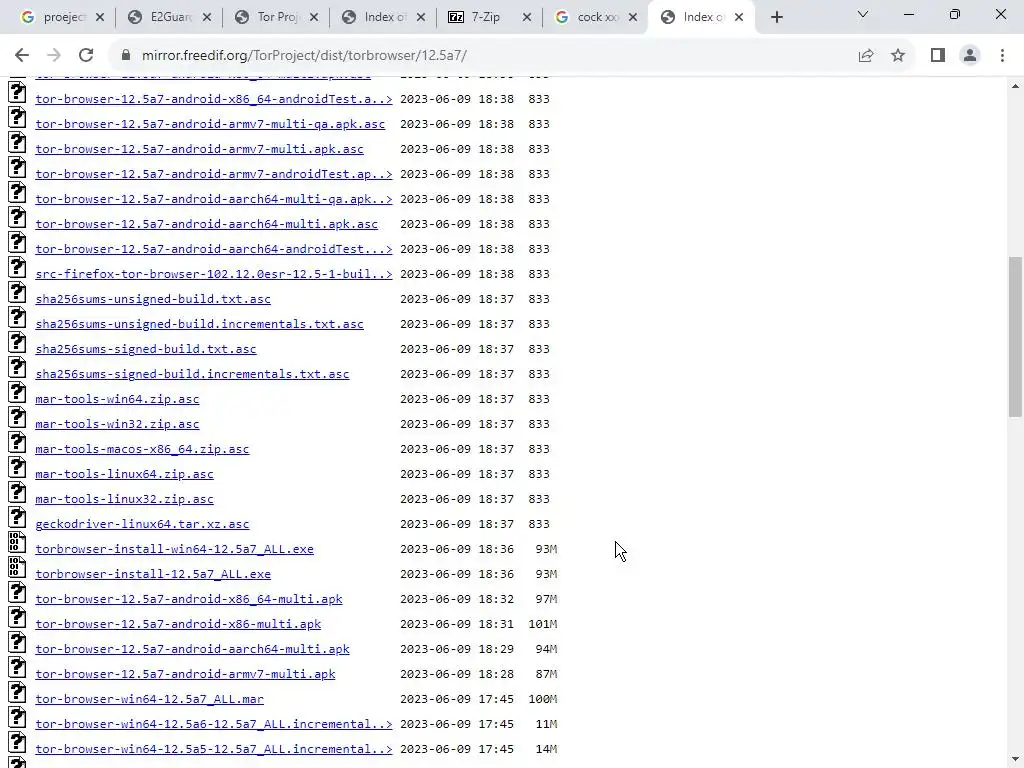1024x768 pixels.
Task: Open tor-browser-win64-12.5a7_ALL.mar link
Action: 150,699
